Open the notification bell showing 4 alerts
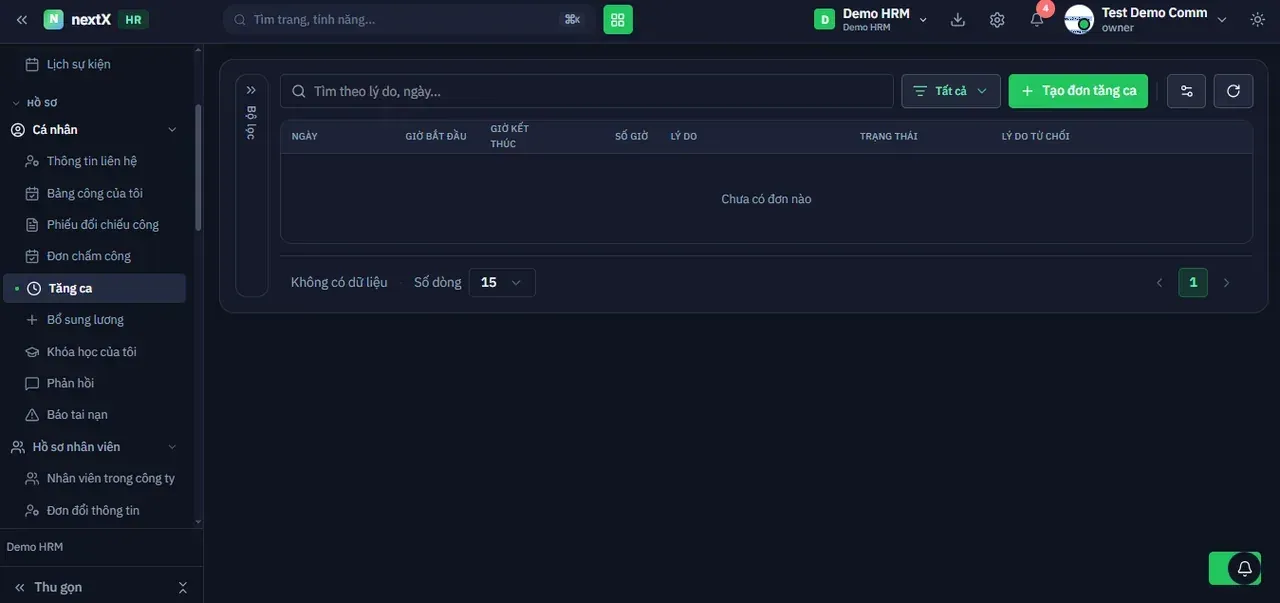The image size is (1280, 603). tap(1038, 19)
